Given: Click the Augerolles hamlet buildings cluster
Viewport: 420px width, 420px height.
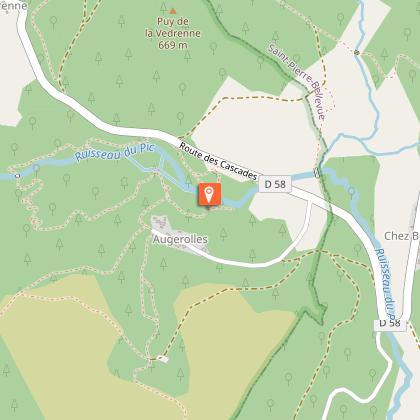Looking at the screenshot, I should point(160,223).
